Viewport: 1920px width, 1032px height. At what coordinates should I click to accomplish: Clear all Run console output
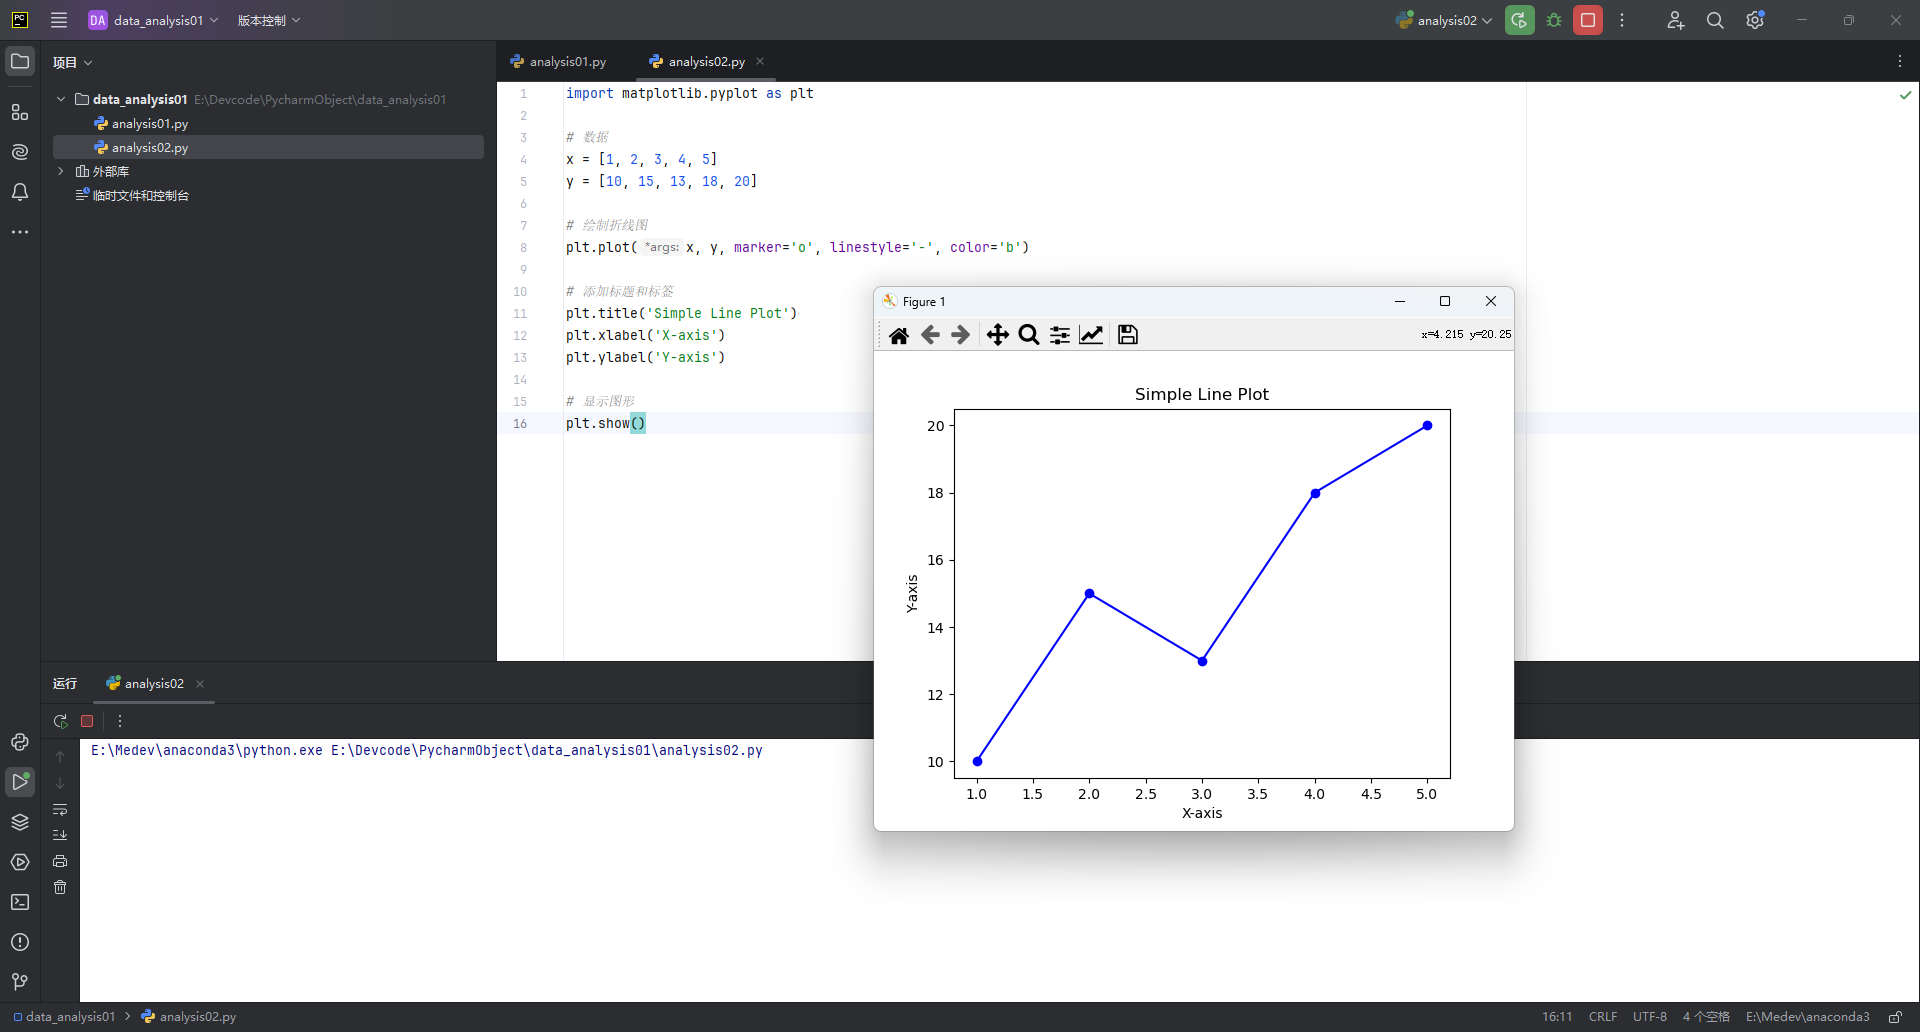(x=60, y=887)
